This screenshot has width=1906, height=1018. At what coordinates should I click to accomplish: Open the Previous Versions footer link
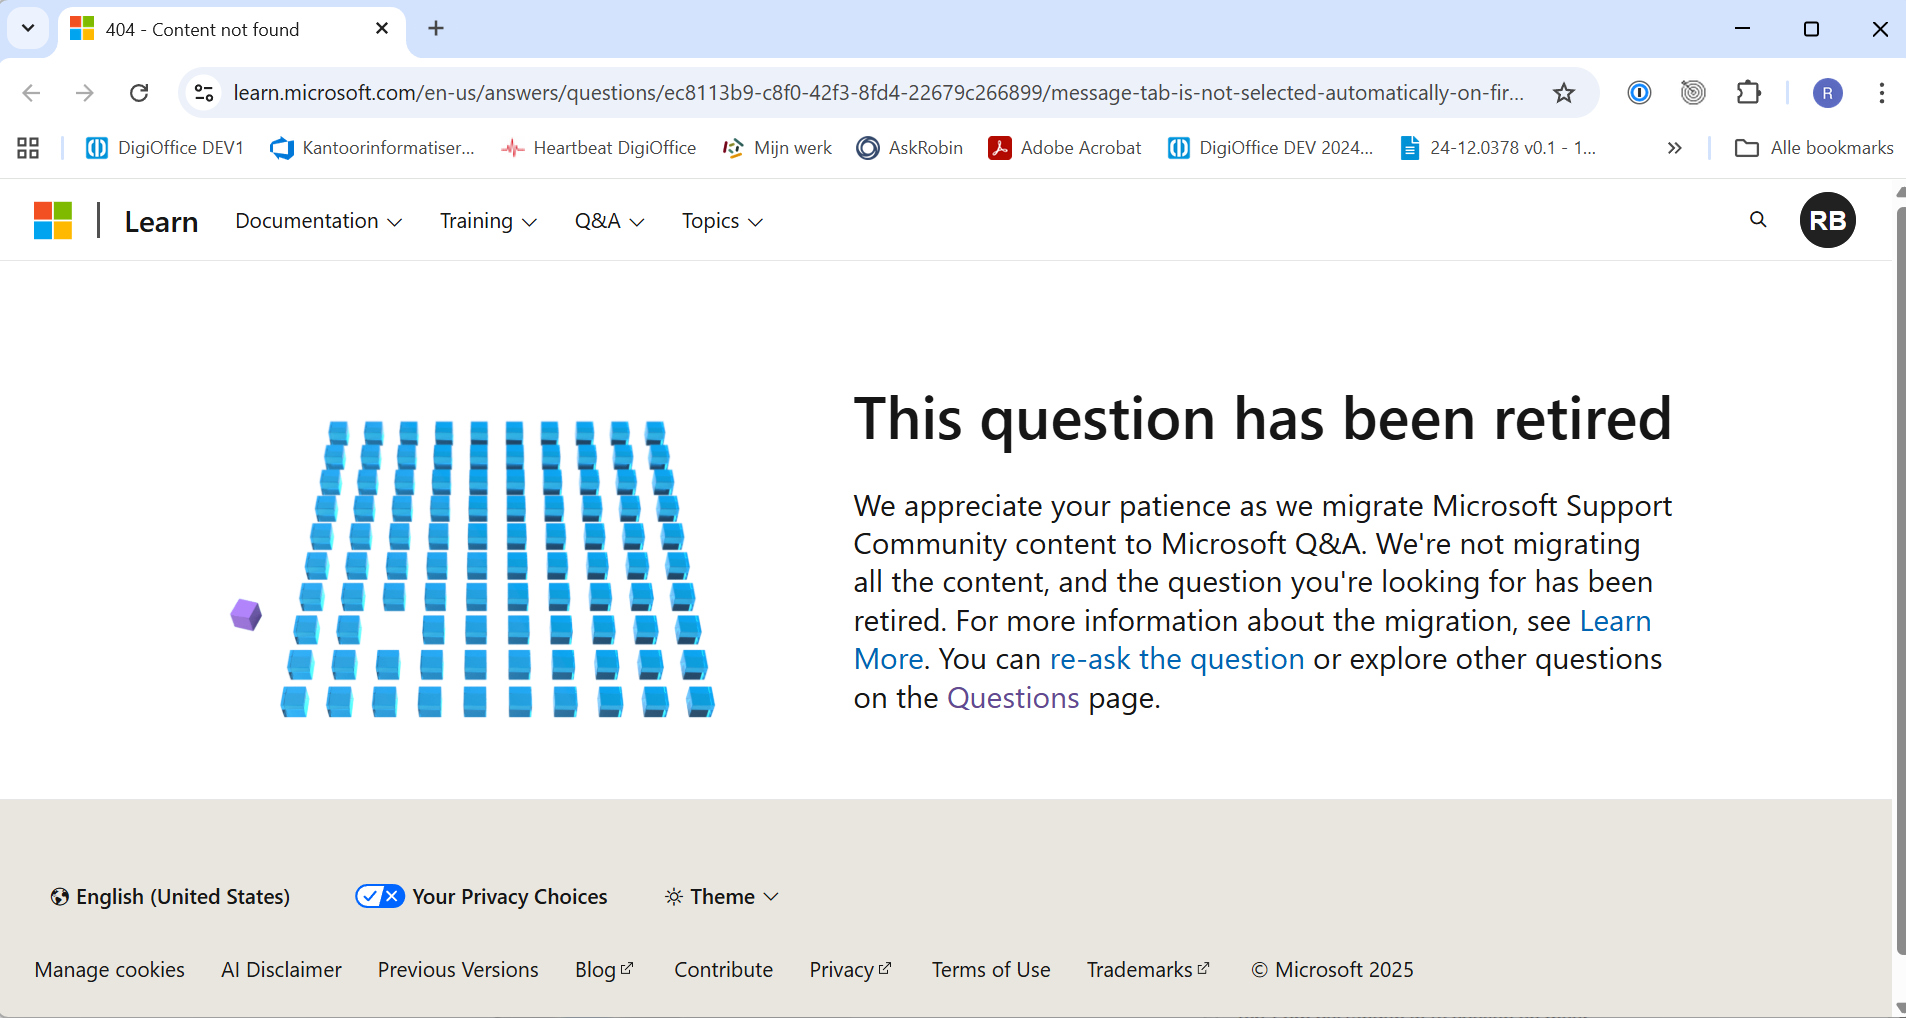pyautogui.click(x=458, y=969)
